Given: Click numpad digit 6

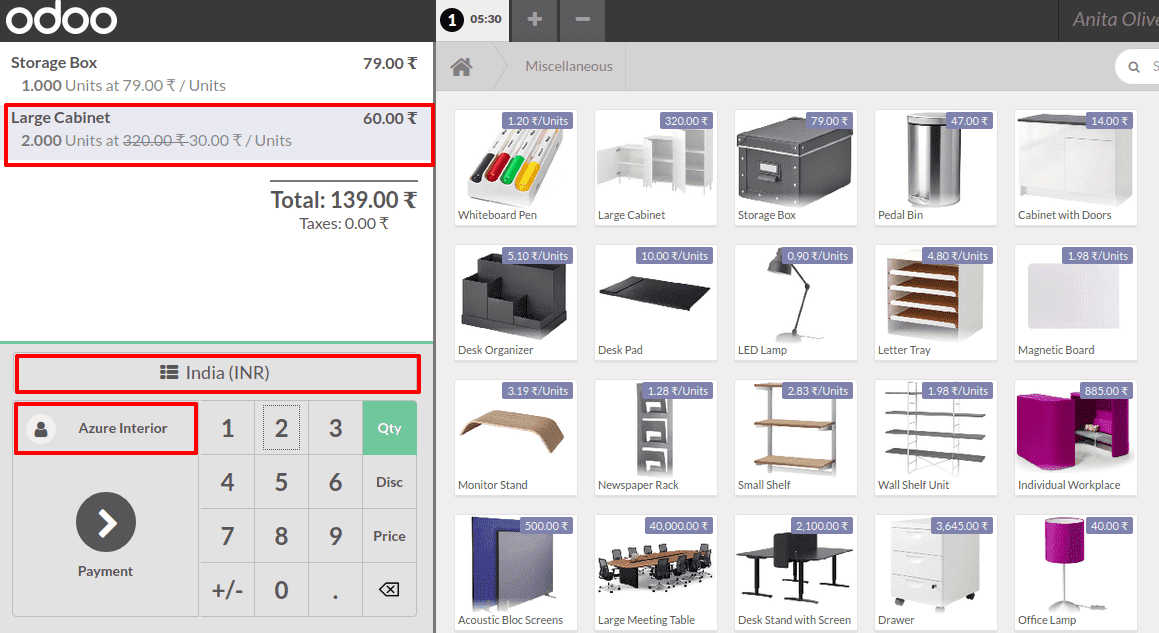Looking at the screenshot, I should 336,482.
